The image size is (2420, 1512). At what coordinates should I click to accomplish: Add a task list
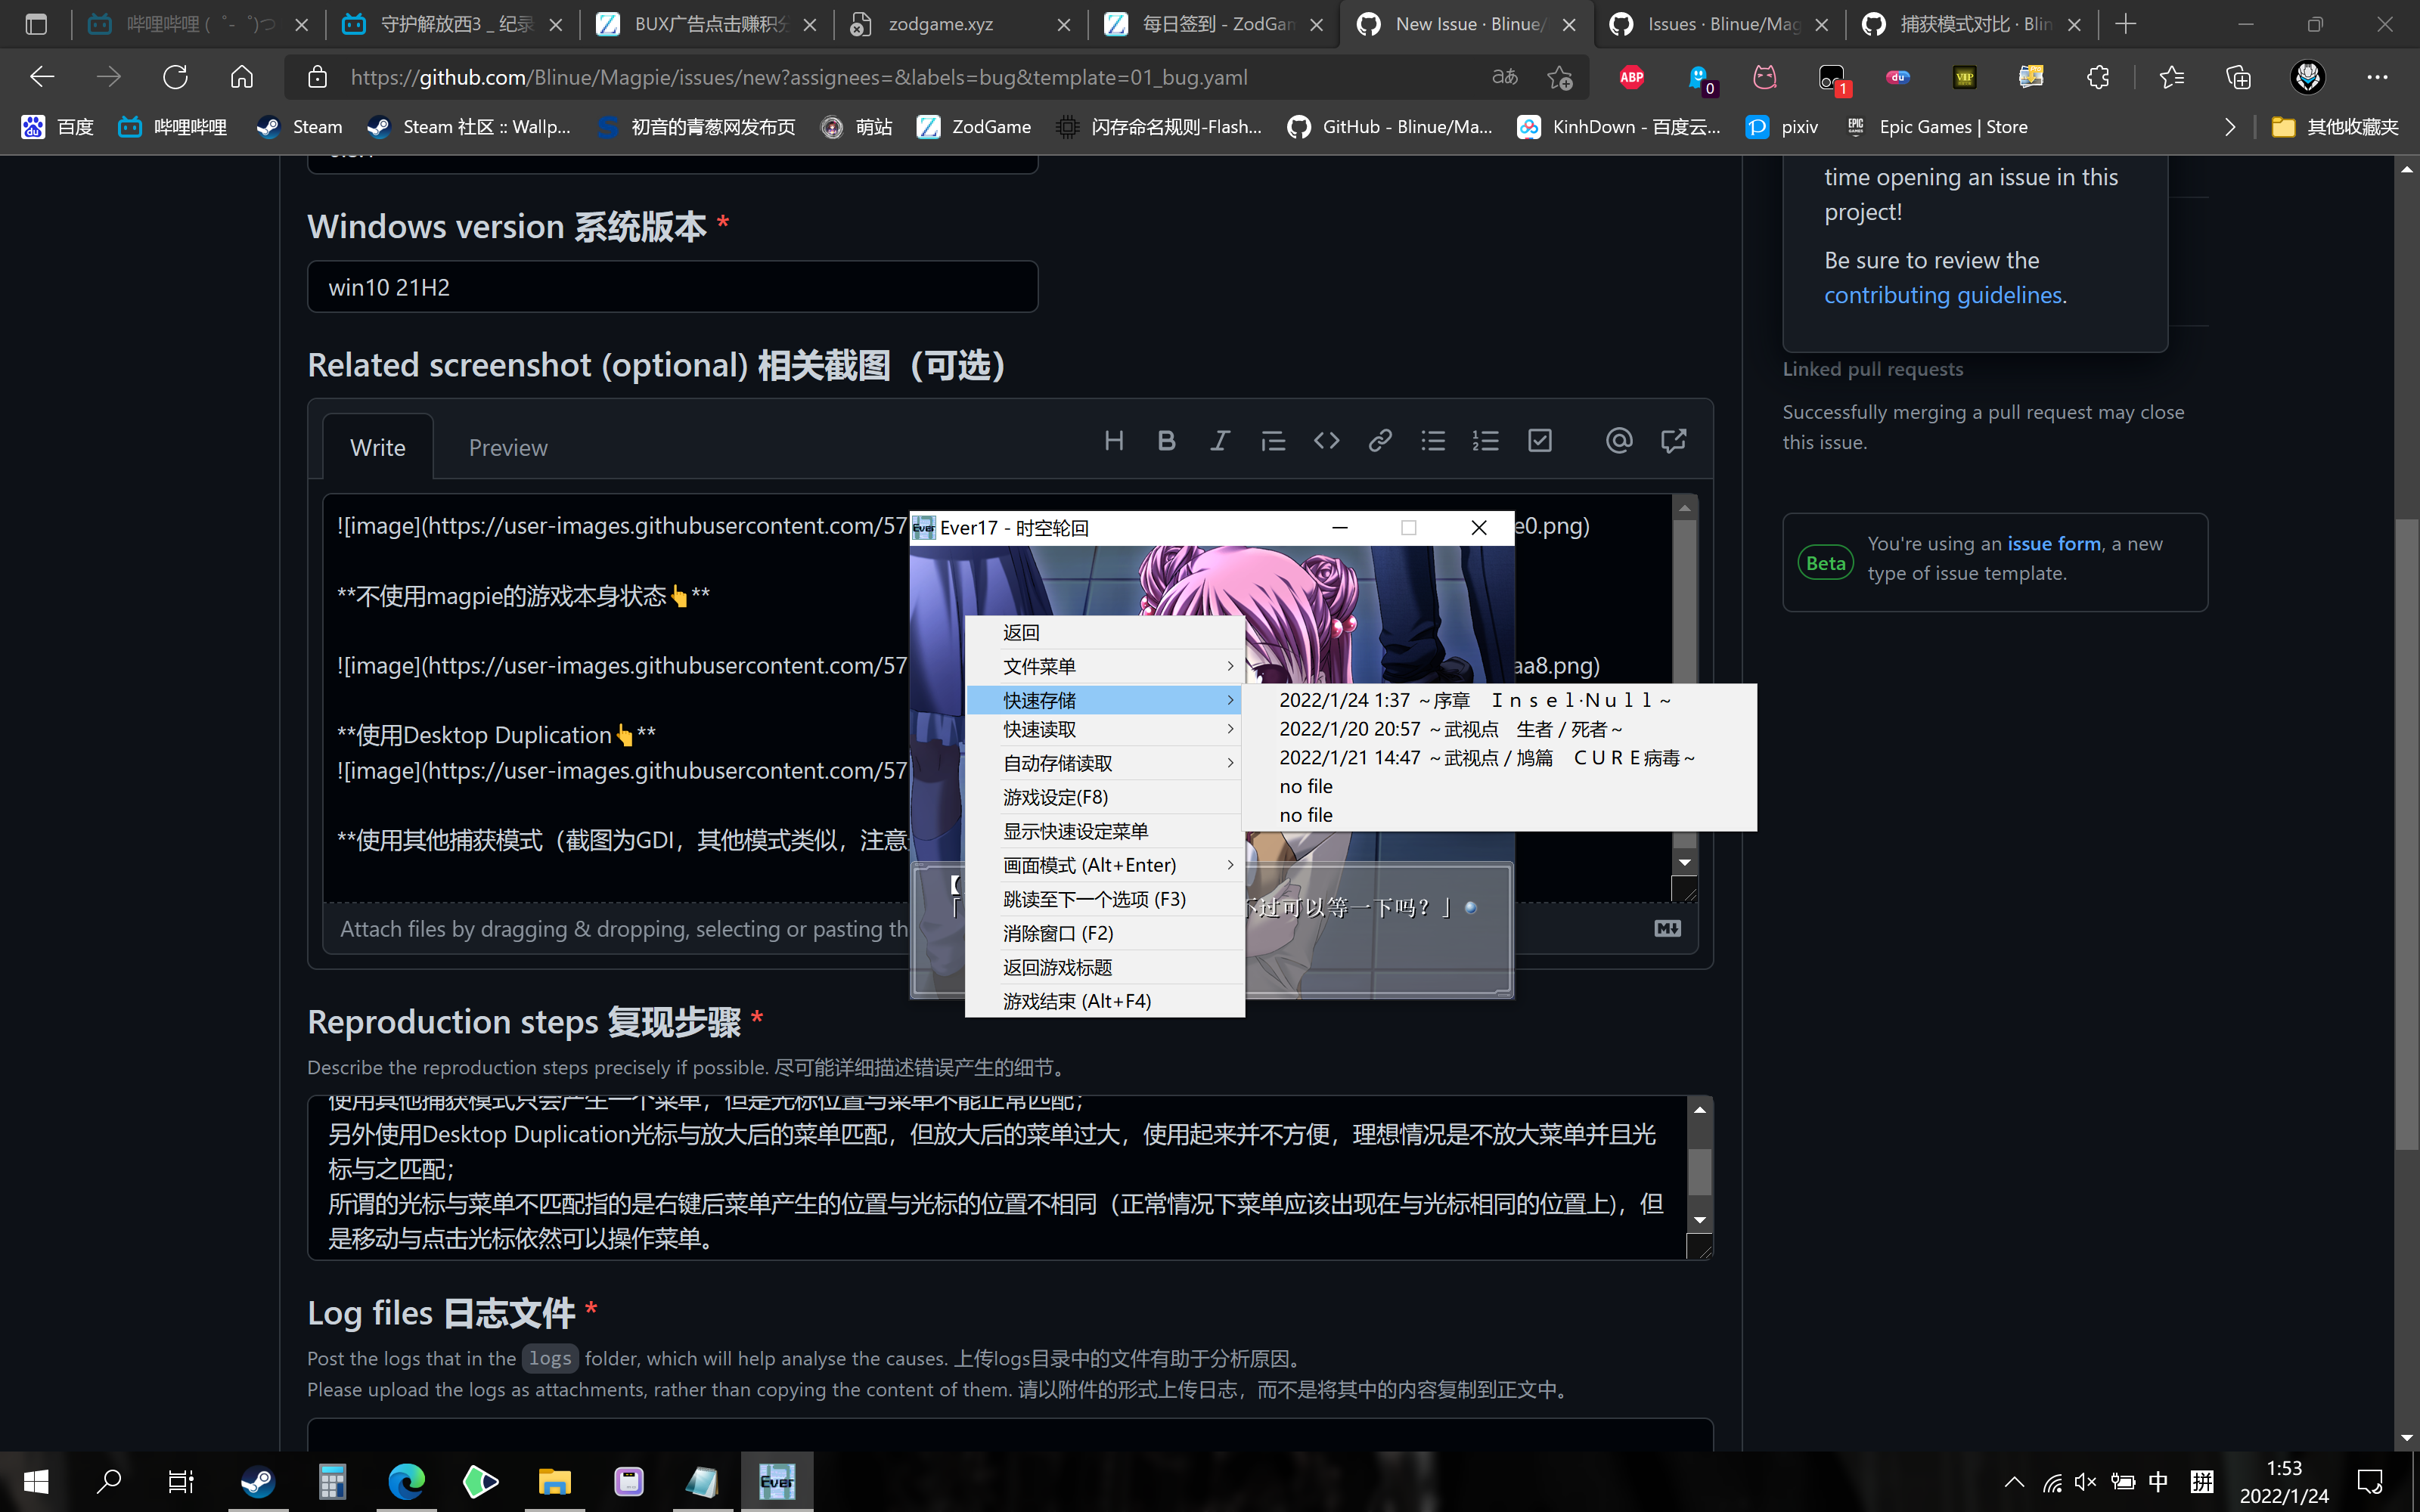click(1539, 440)
